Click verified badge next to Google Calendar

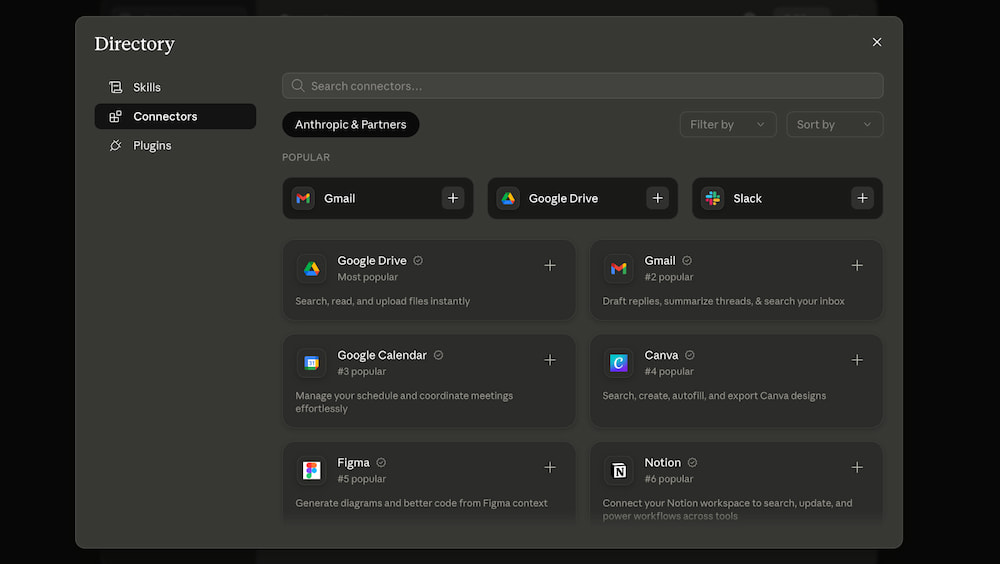click(439, 355)
